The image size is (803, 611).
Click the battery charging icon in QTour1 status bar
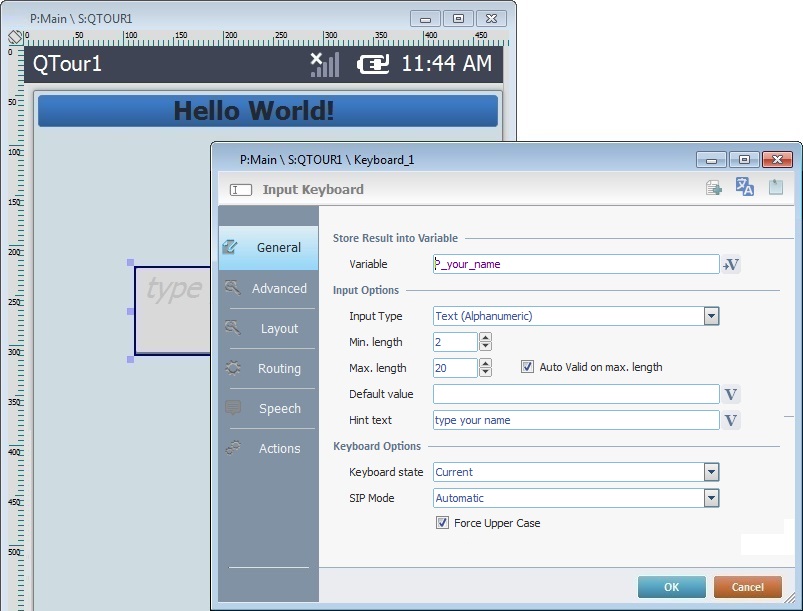point(373,65)
